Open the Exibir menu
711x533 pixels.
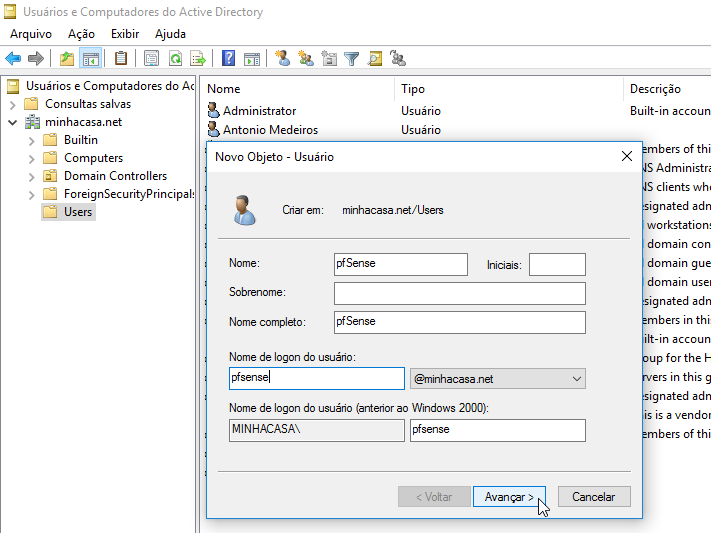(x=125, y=34)
